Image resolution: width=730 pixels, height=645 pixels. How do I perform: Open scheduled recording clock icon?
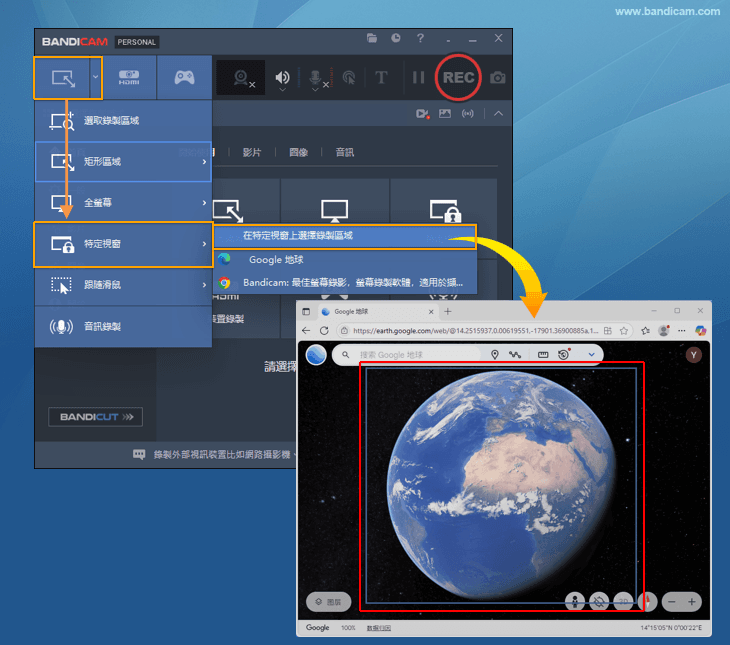point(396,38)
